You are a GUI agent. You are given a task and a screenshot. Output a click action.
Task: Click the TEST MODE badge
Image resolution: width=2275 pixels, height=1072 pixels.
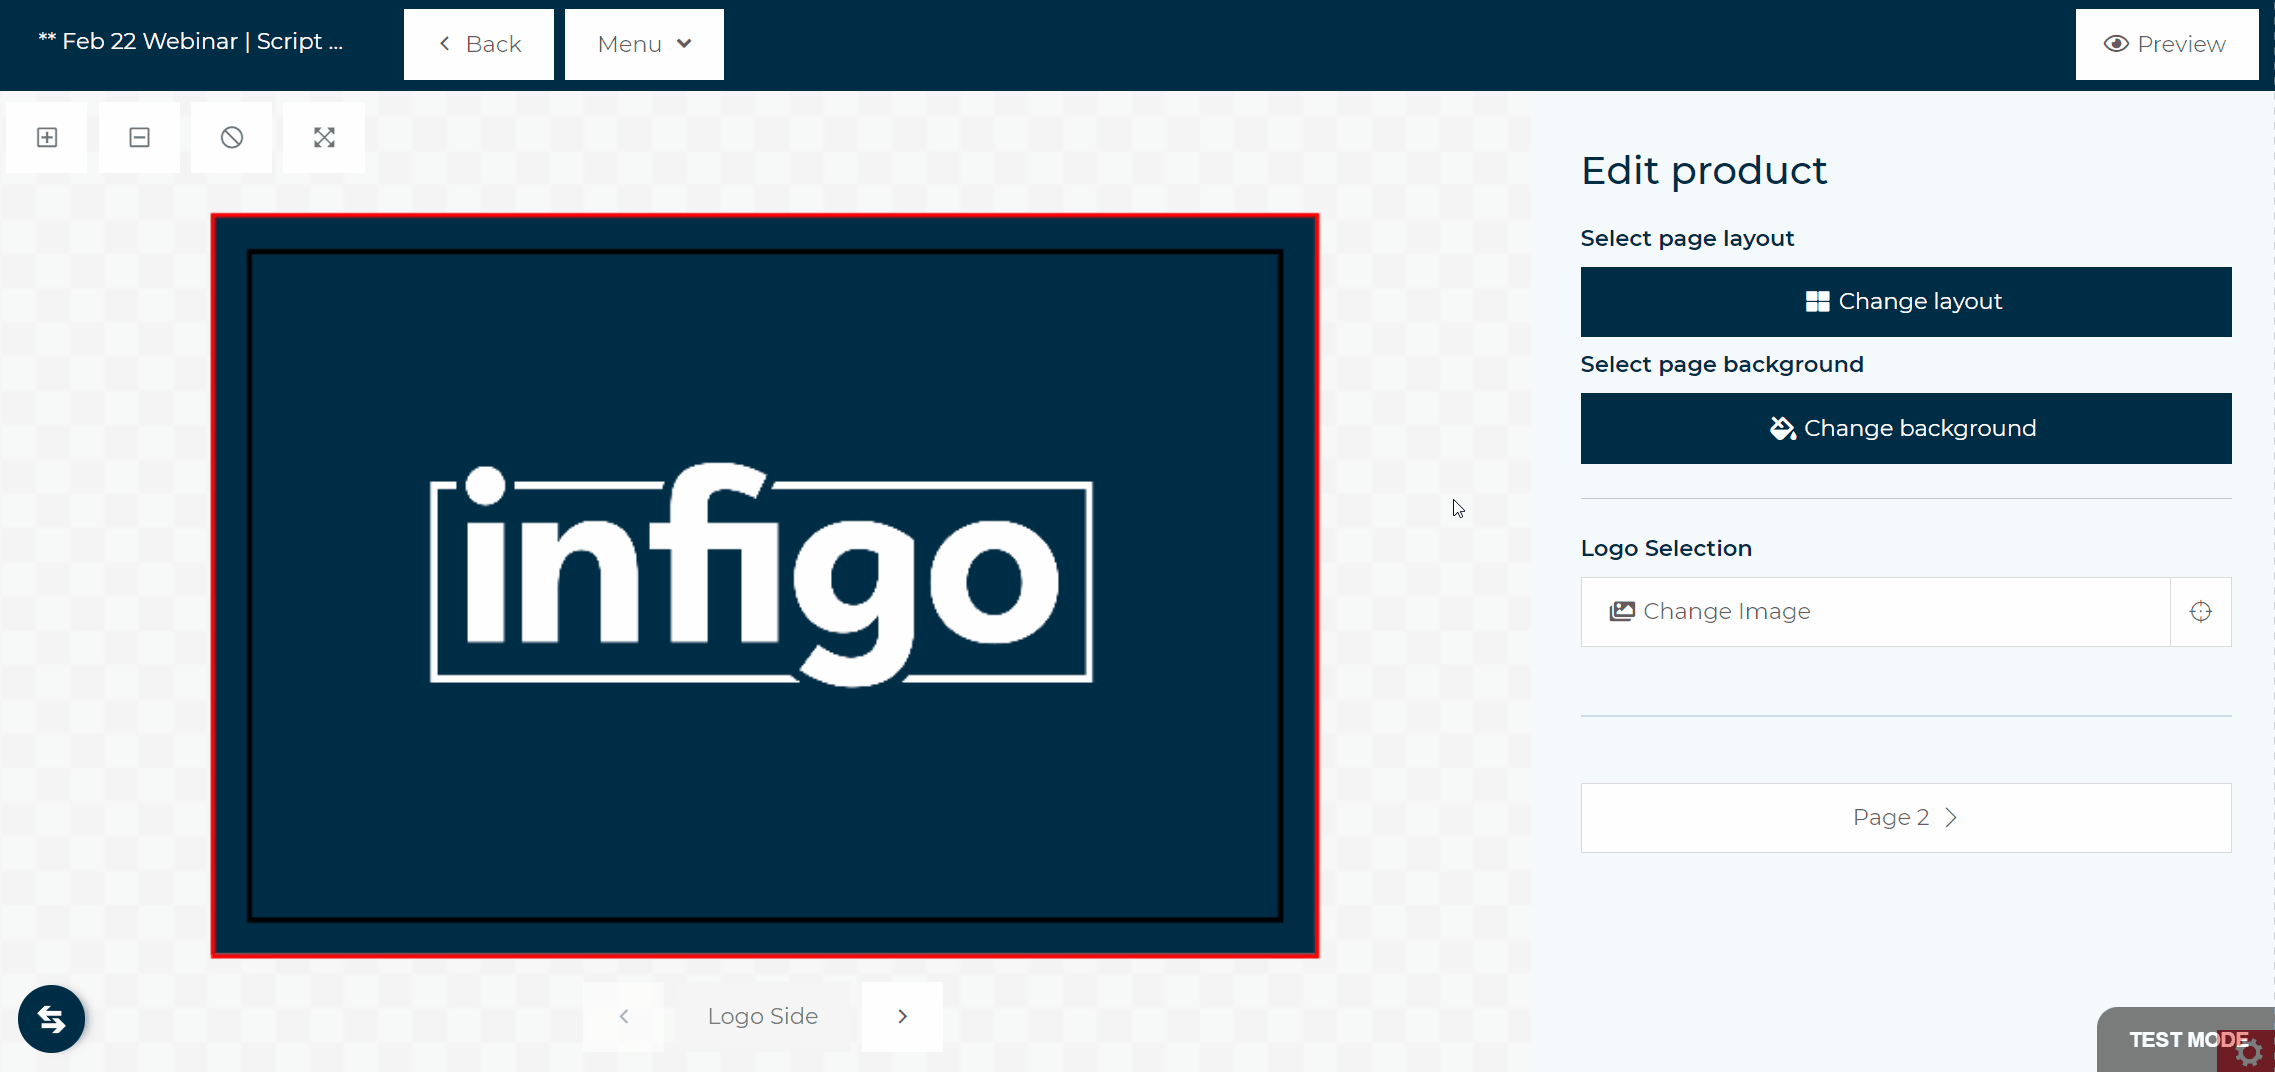(x=2185, y=1040)
